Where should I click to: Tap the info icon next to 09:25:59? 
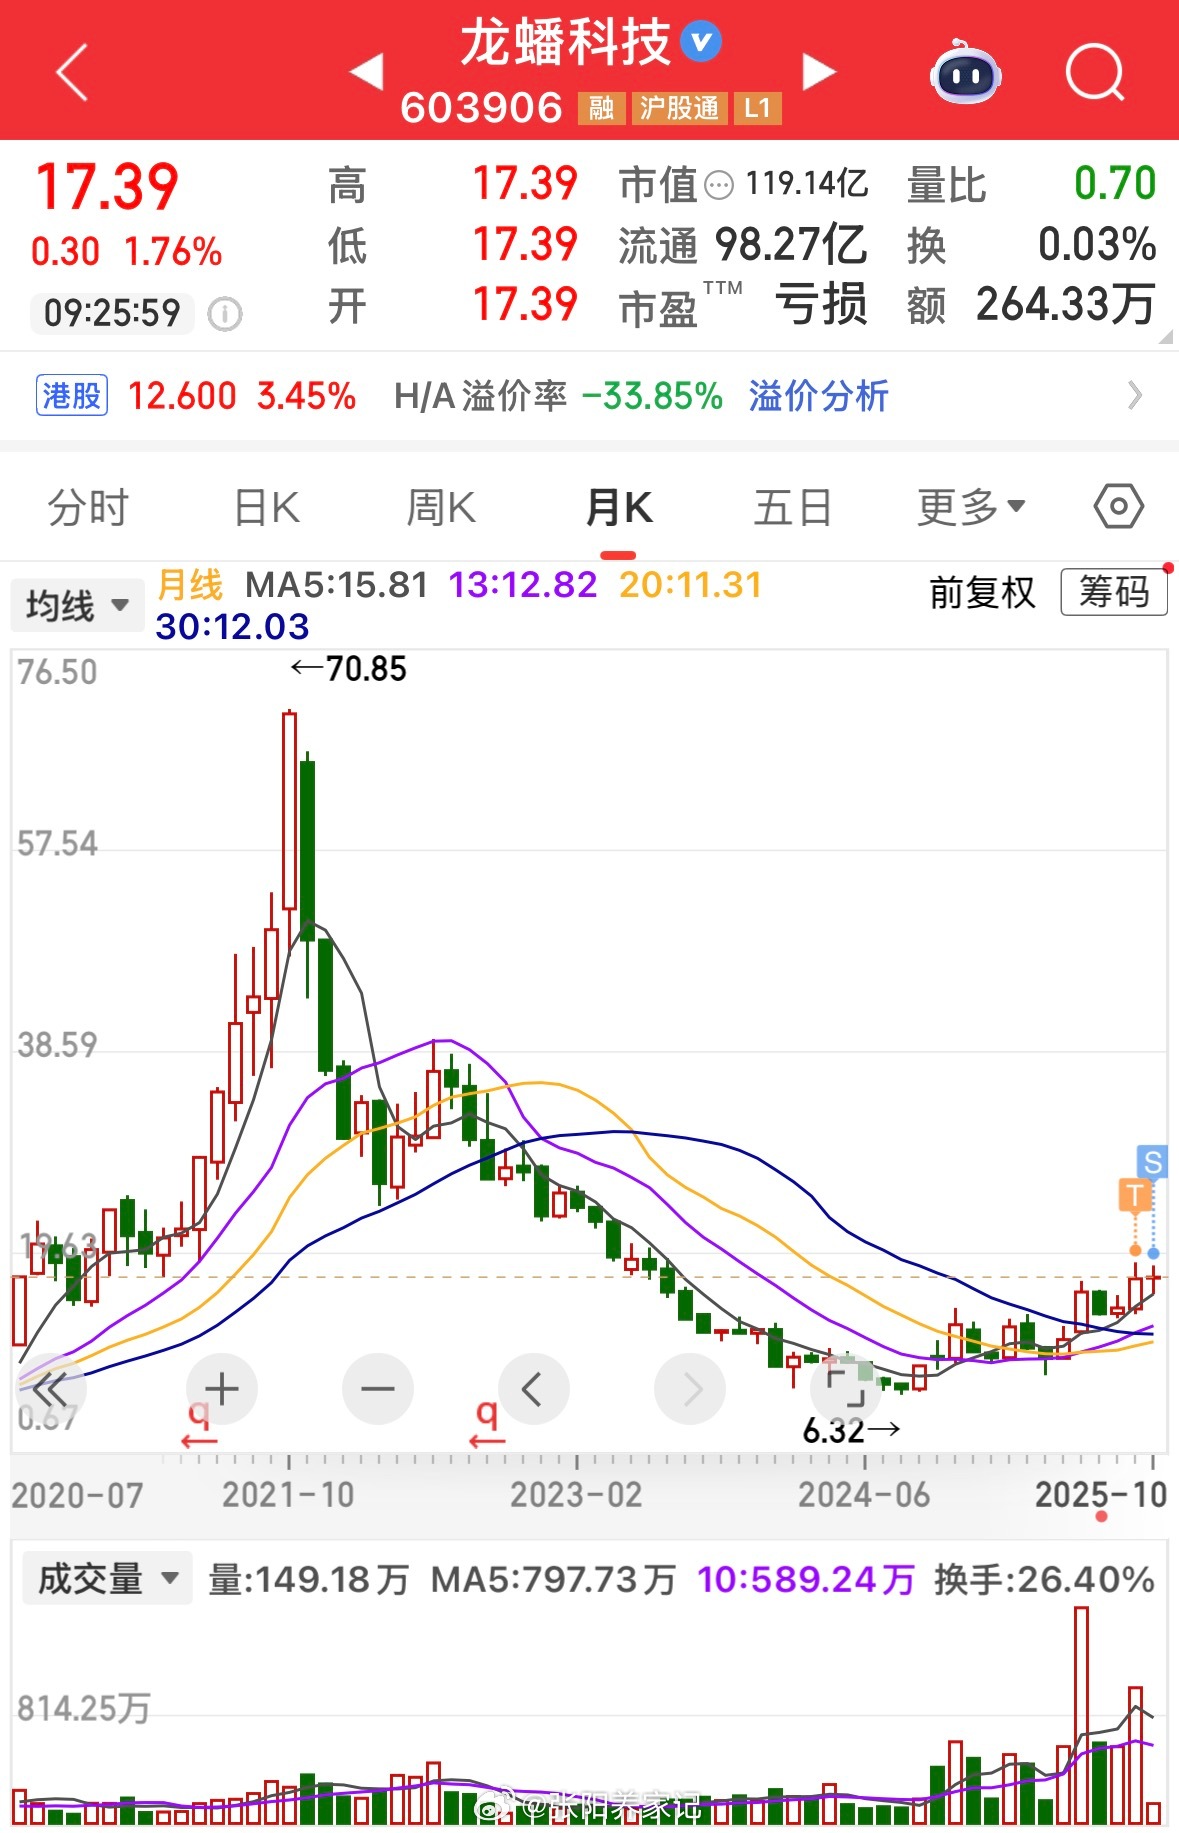pyautogui.click(x=225, y=314)
